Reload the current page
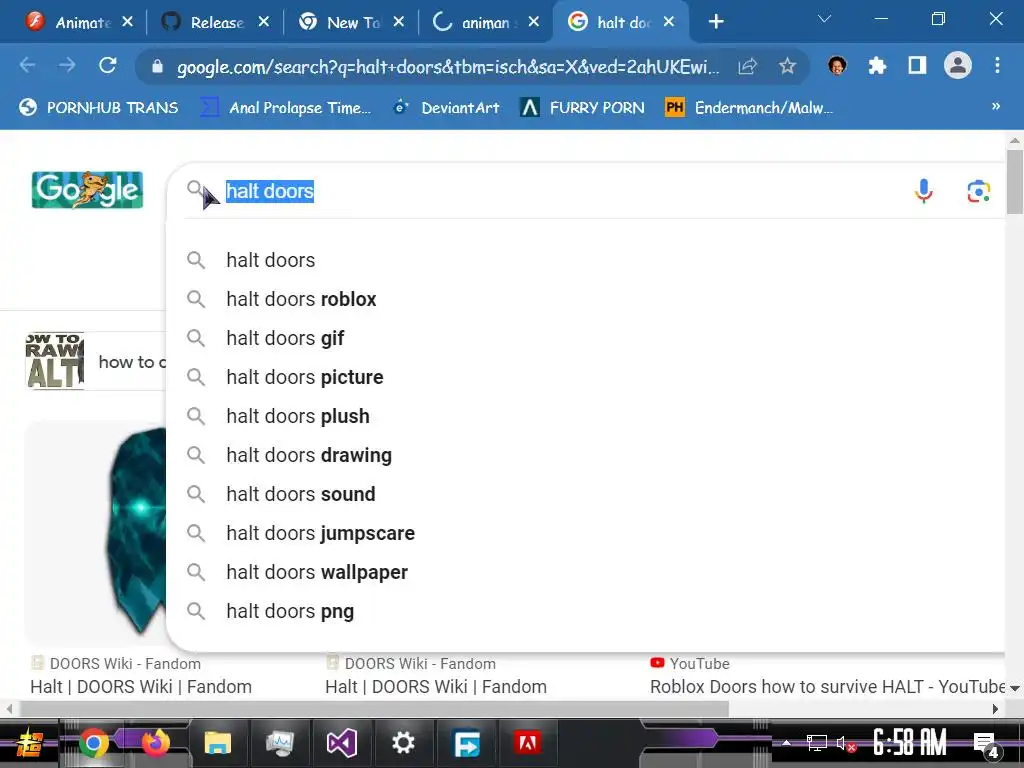The width and height of the screenshot is (1024, 768). pos(108,65)
